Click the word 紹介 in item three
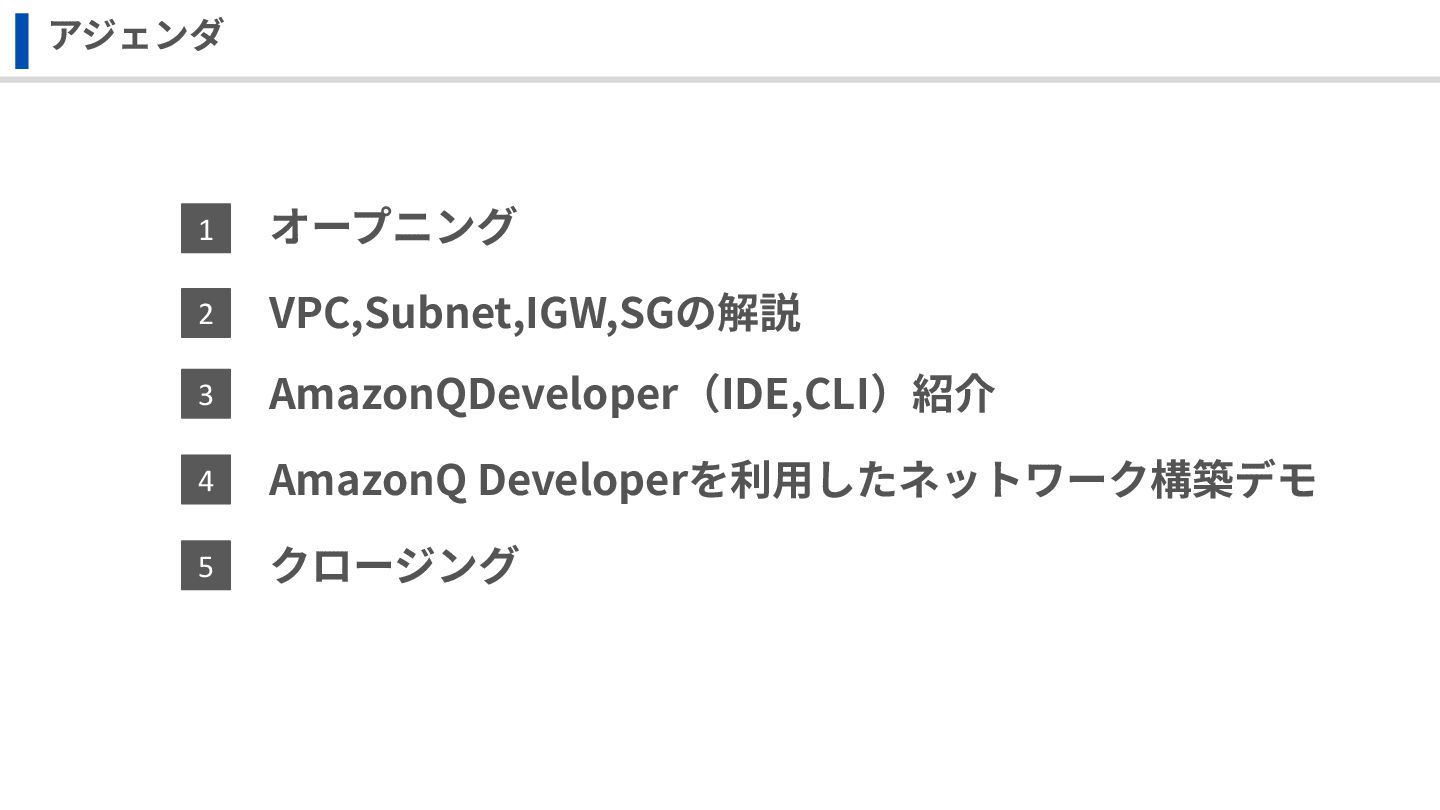Viewport: 1440px width, 810px height. [x=954, y=394]
